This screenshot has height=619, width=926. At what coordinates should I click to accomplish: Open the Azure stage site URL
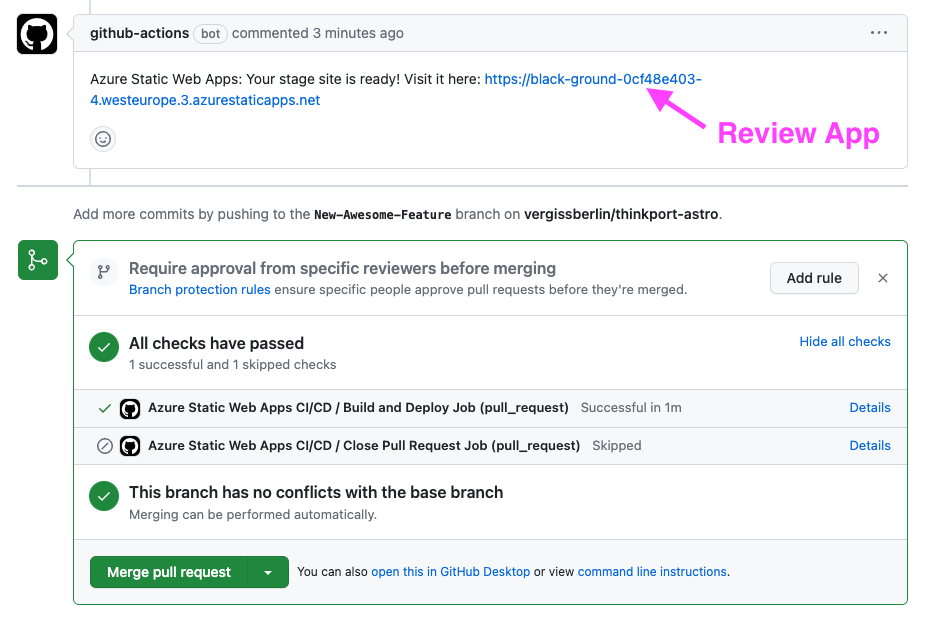point(395,90)
